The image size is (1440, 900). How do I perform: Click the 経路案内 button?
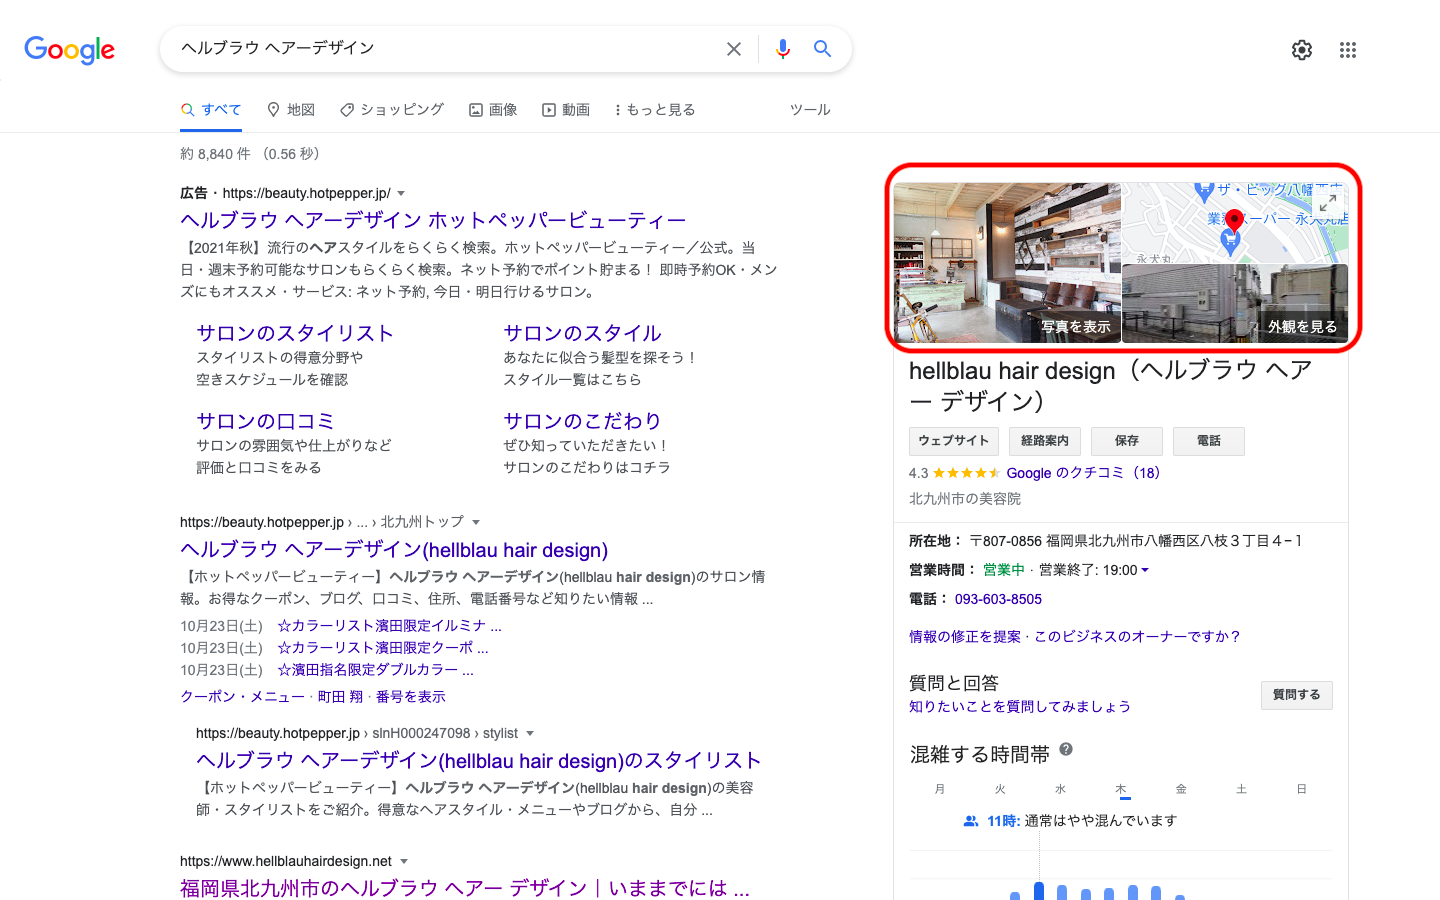[x=1045, y=441]
